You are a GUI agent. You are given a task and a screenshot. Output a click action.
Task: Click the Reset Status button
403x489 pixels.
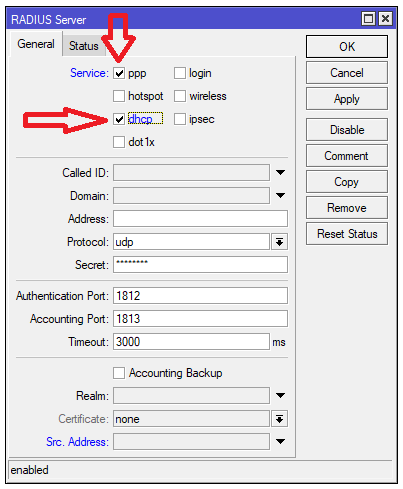(347, 234)
